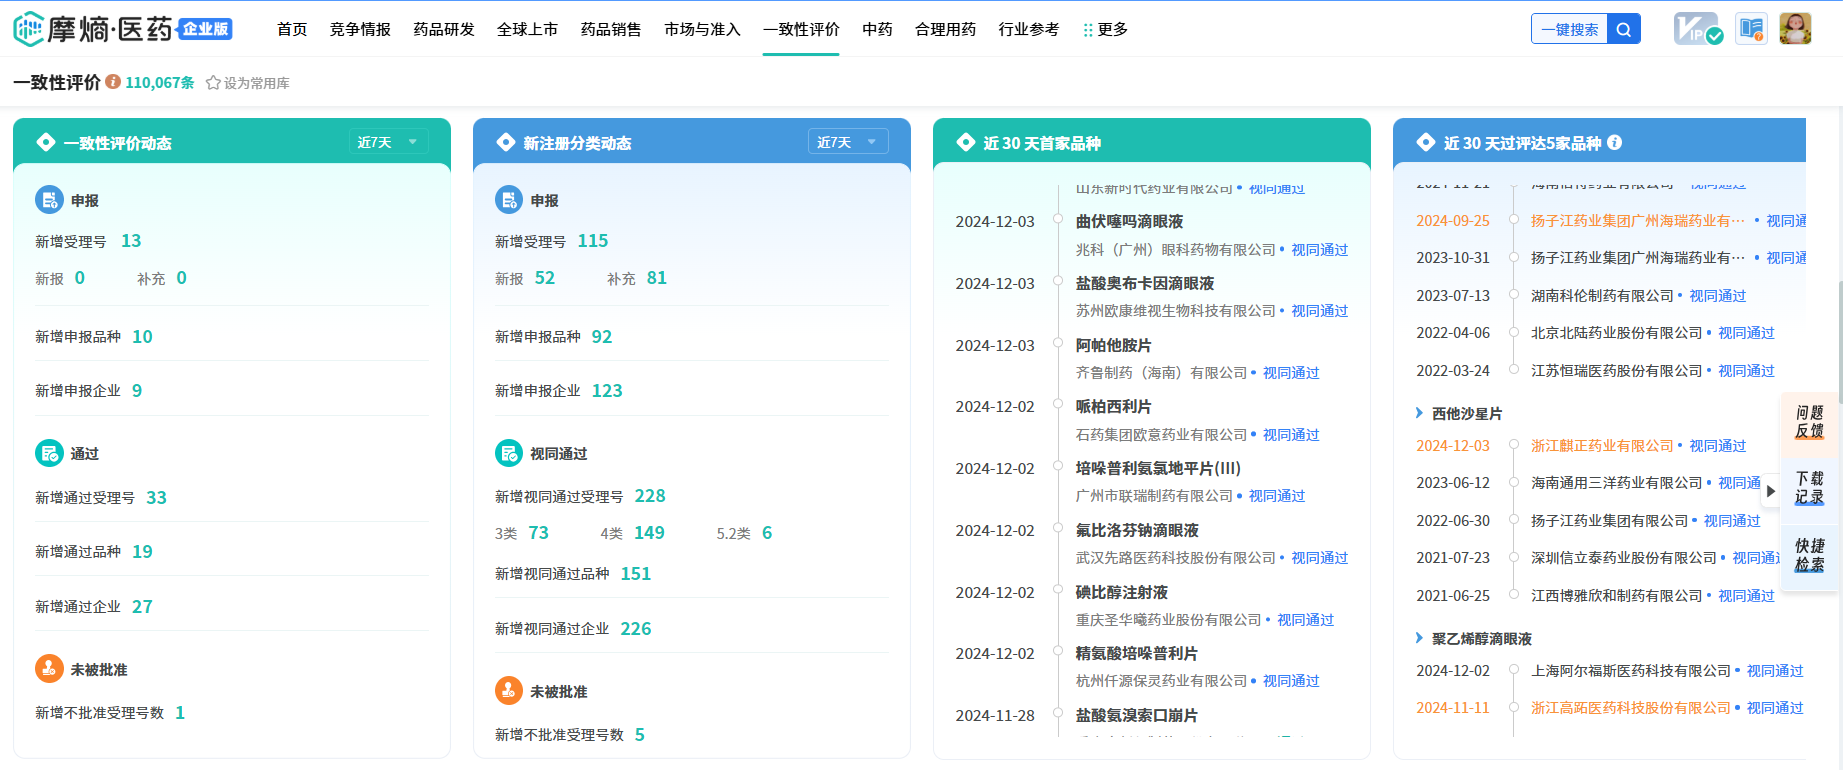The image size is (1843, 770).
Task: Open 曲伏噻吗滴眼液 drug link
Action: 1129,222
